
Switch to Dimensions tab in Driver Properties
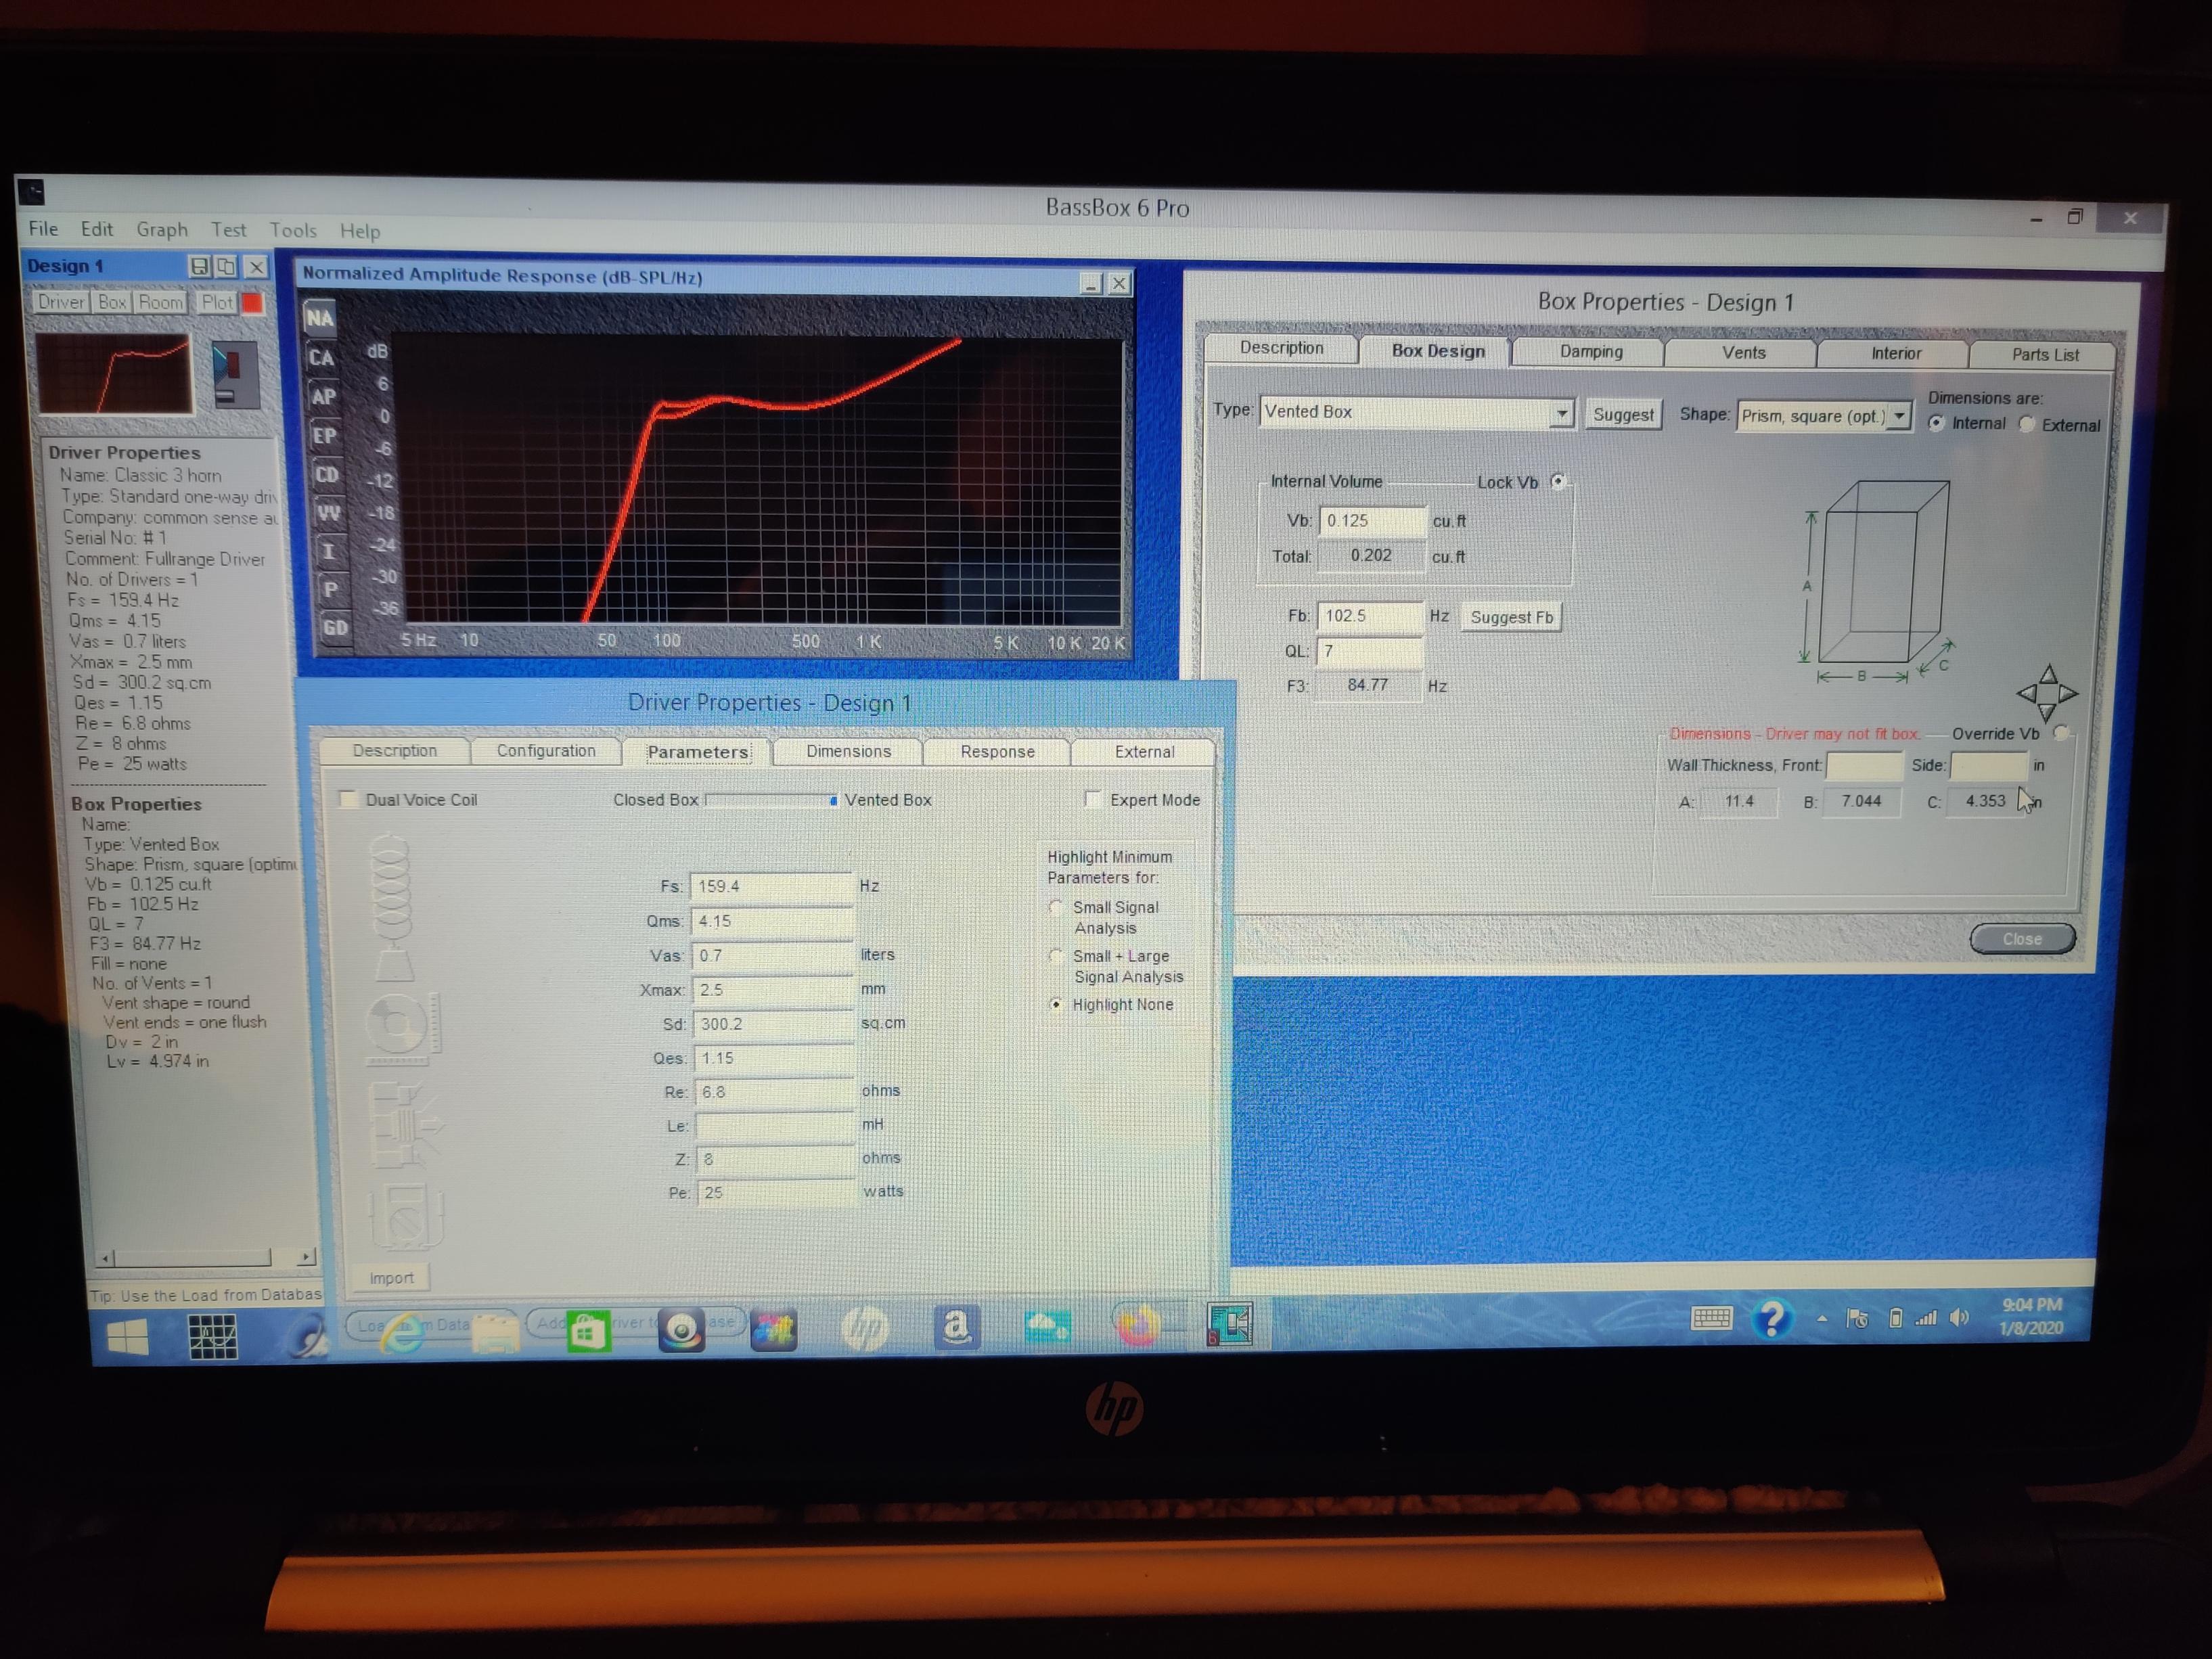point(848,751)
